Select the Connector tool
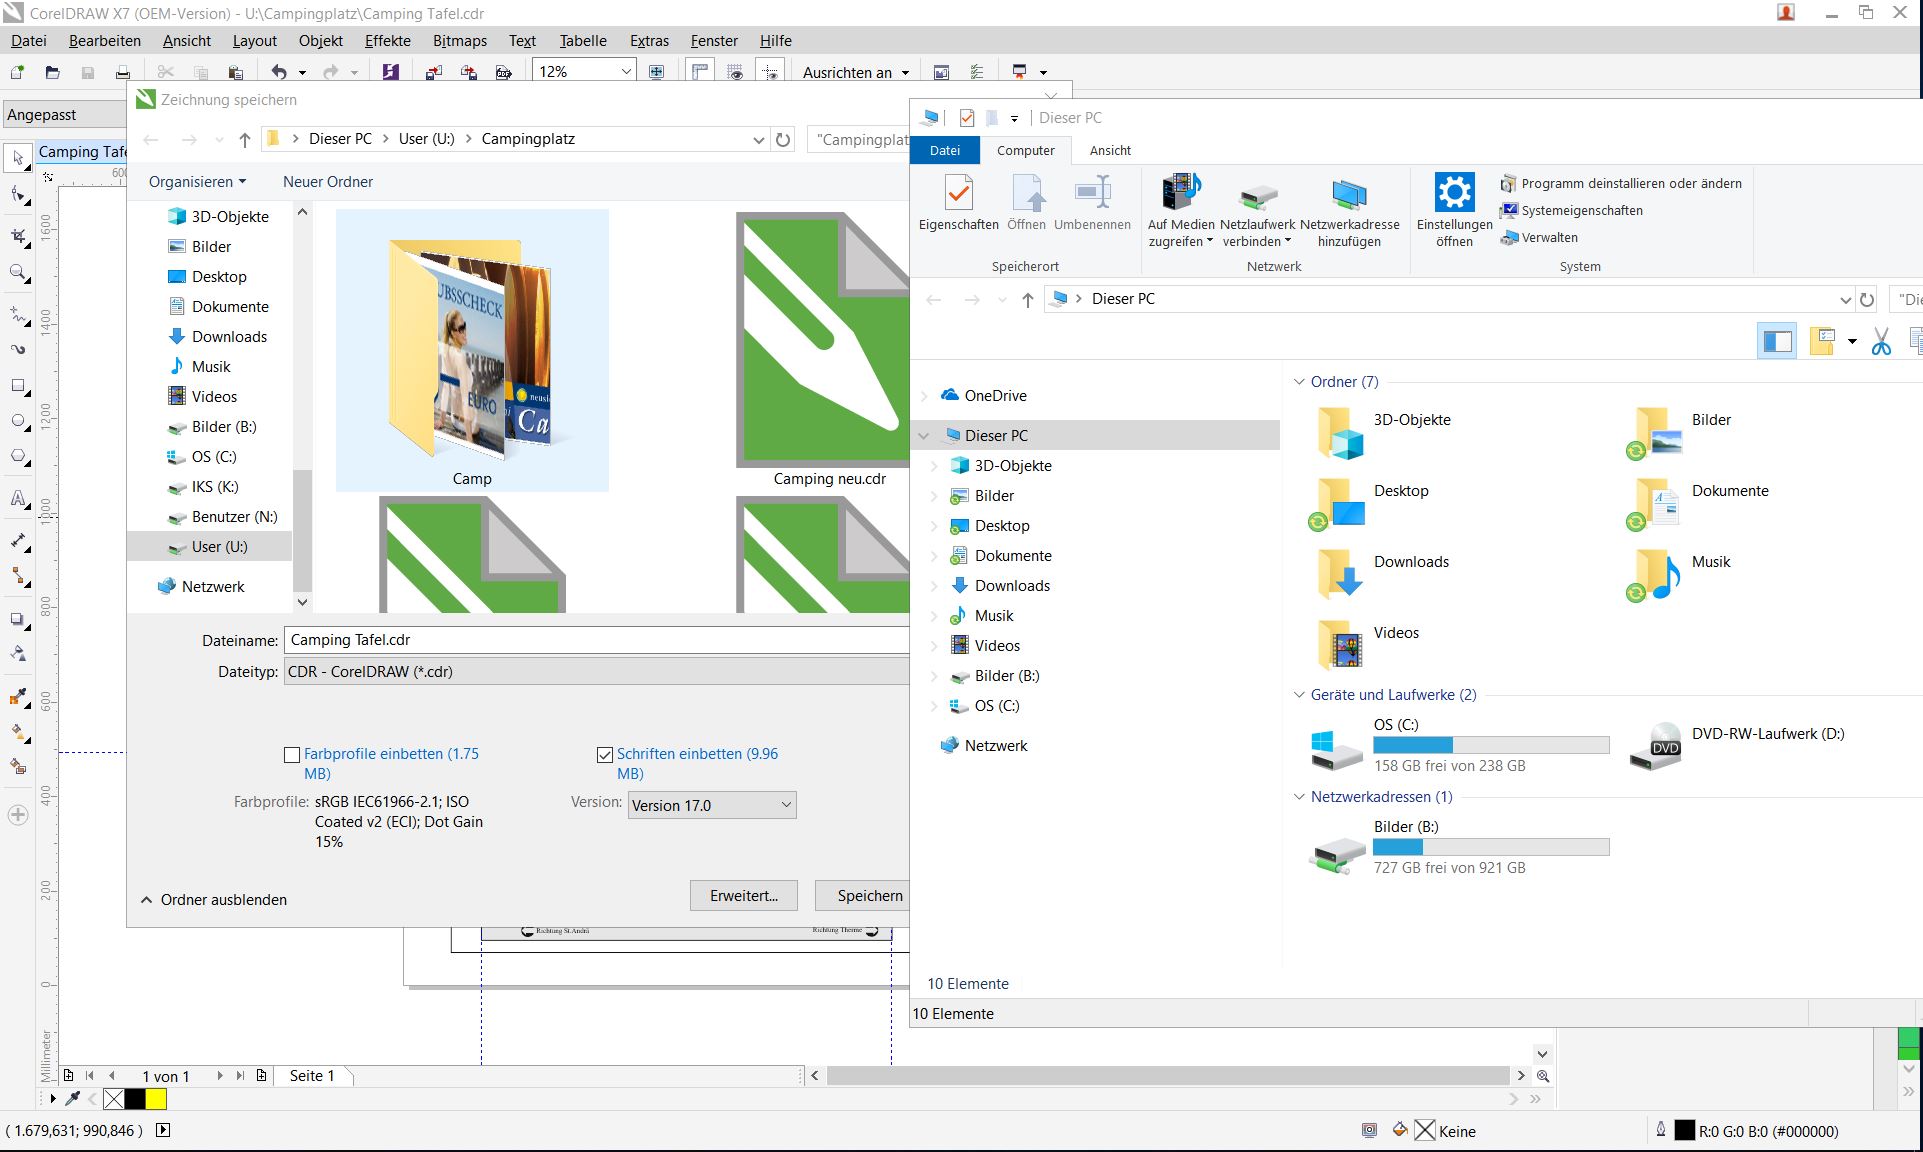Image resolution: width=1923 pixels, height=1152 pixels. coord(18,577)
